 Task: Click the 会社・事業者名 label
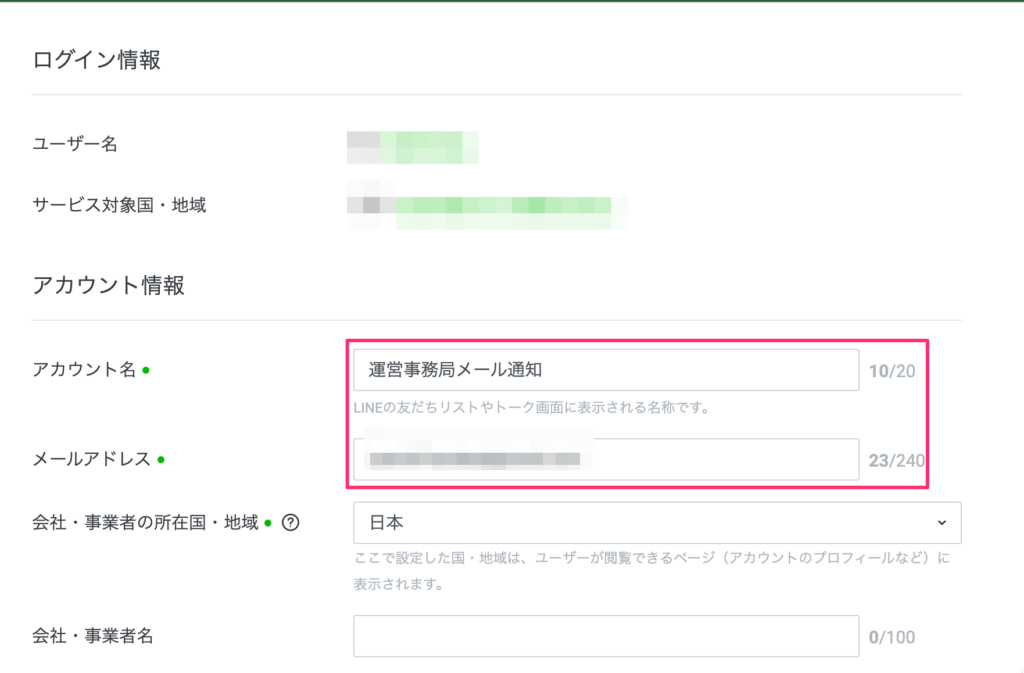[x=92, y=635]
